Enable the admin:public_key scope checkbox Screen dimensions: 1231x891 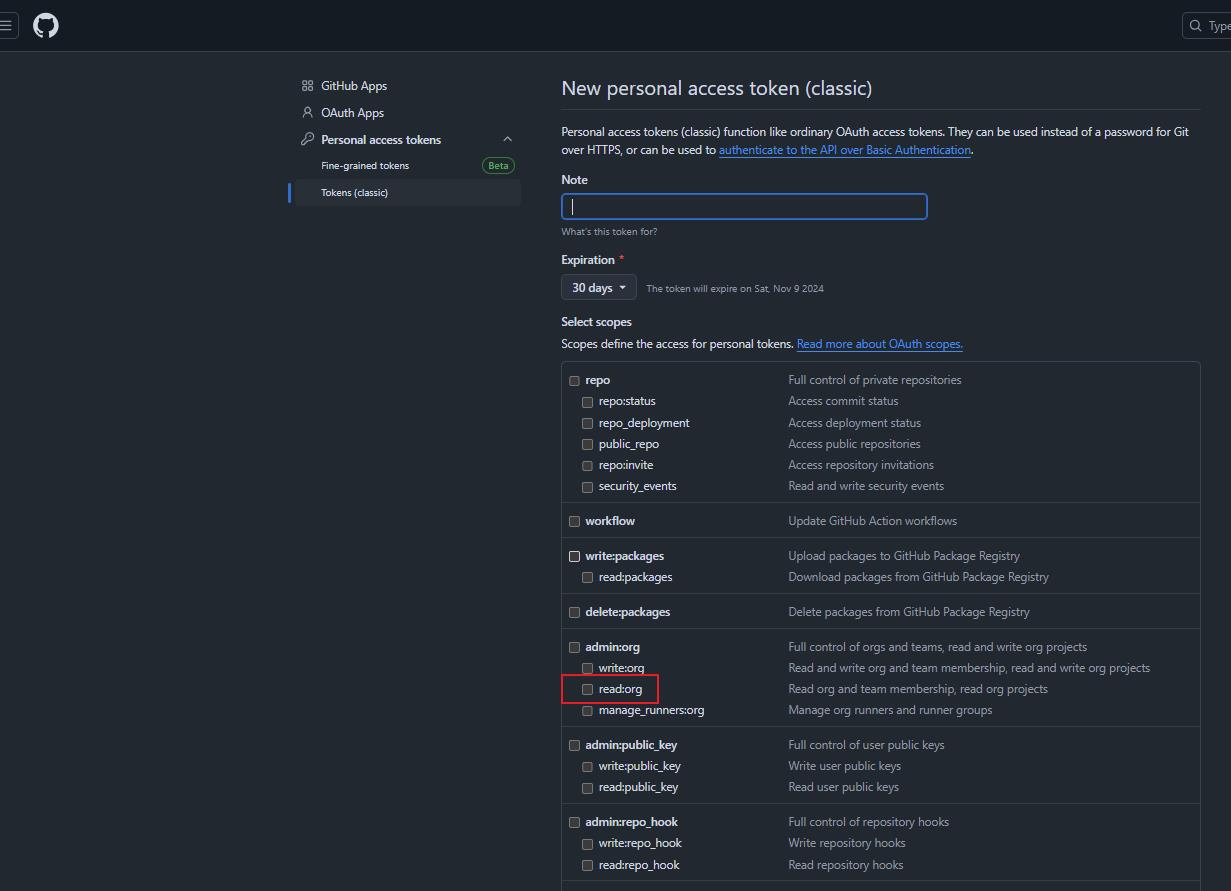pyautogui.click(x=575, y=746)
